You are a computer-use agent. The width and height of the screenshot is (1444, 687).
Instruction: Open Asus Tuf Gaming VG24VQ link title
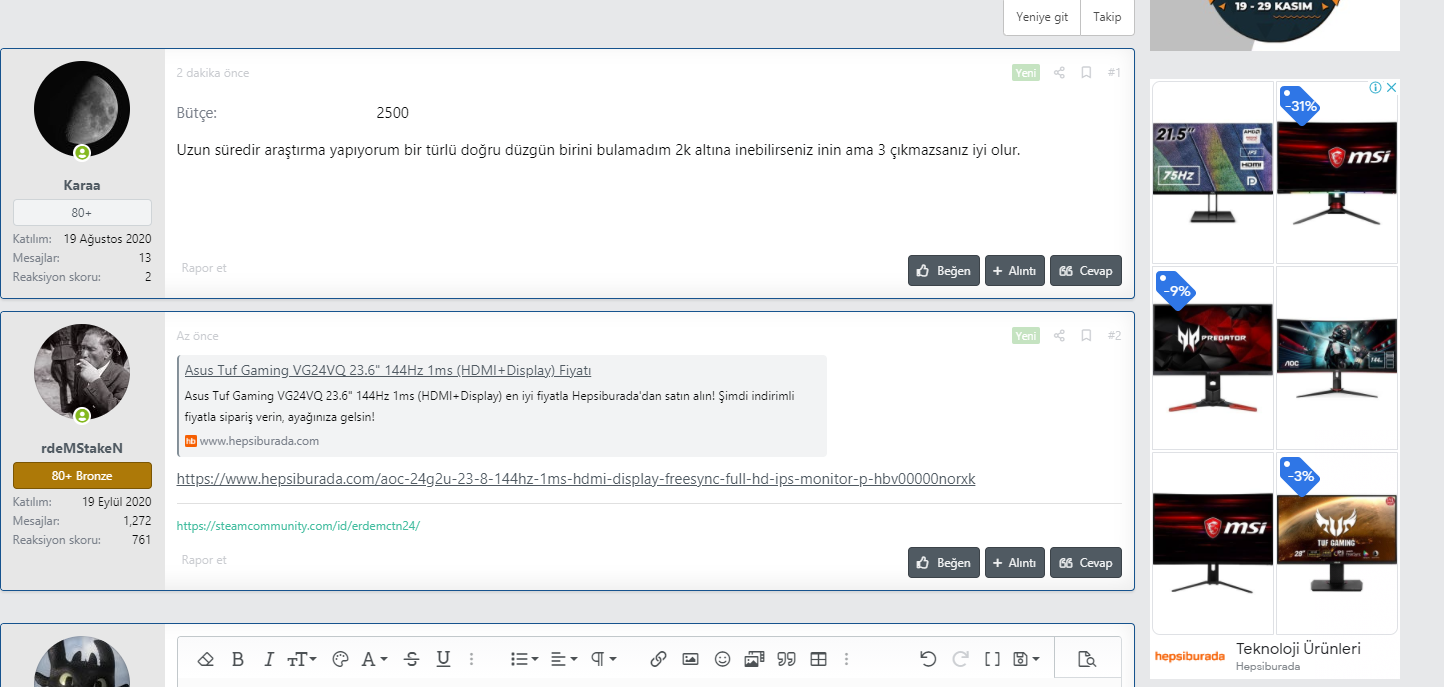(x=388, y=370)
